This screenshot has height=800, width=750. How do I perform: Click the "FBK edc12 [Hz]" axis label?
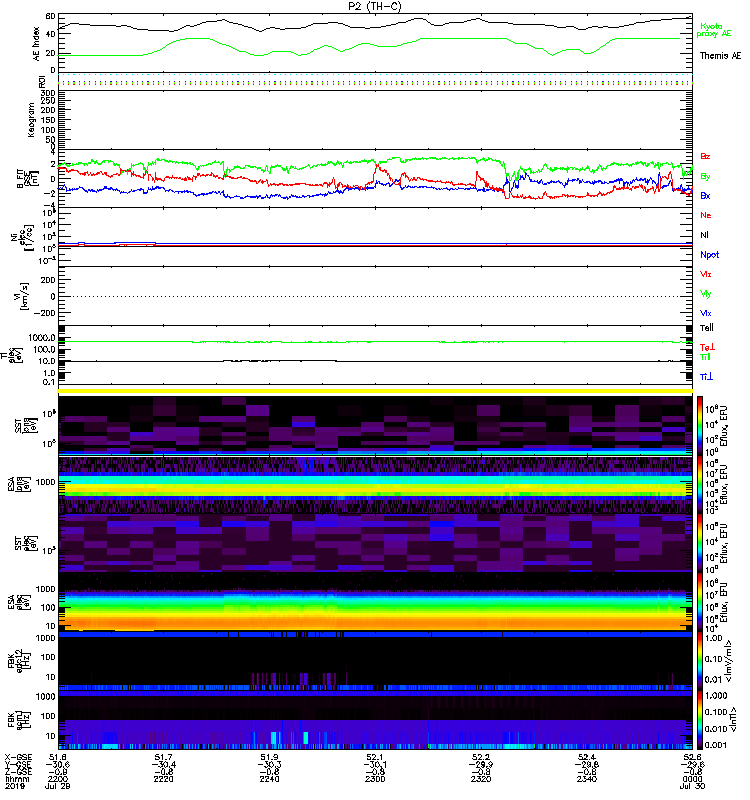pos(20,659)
